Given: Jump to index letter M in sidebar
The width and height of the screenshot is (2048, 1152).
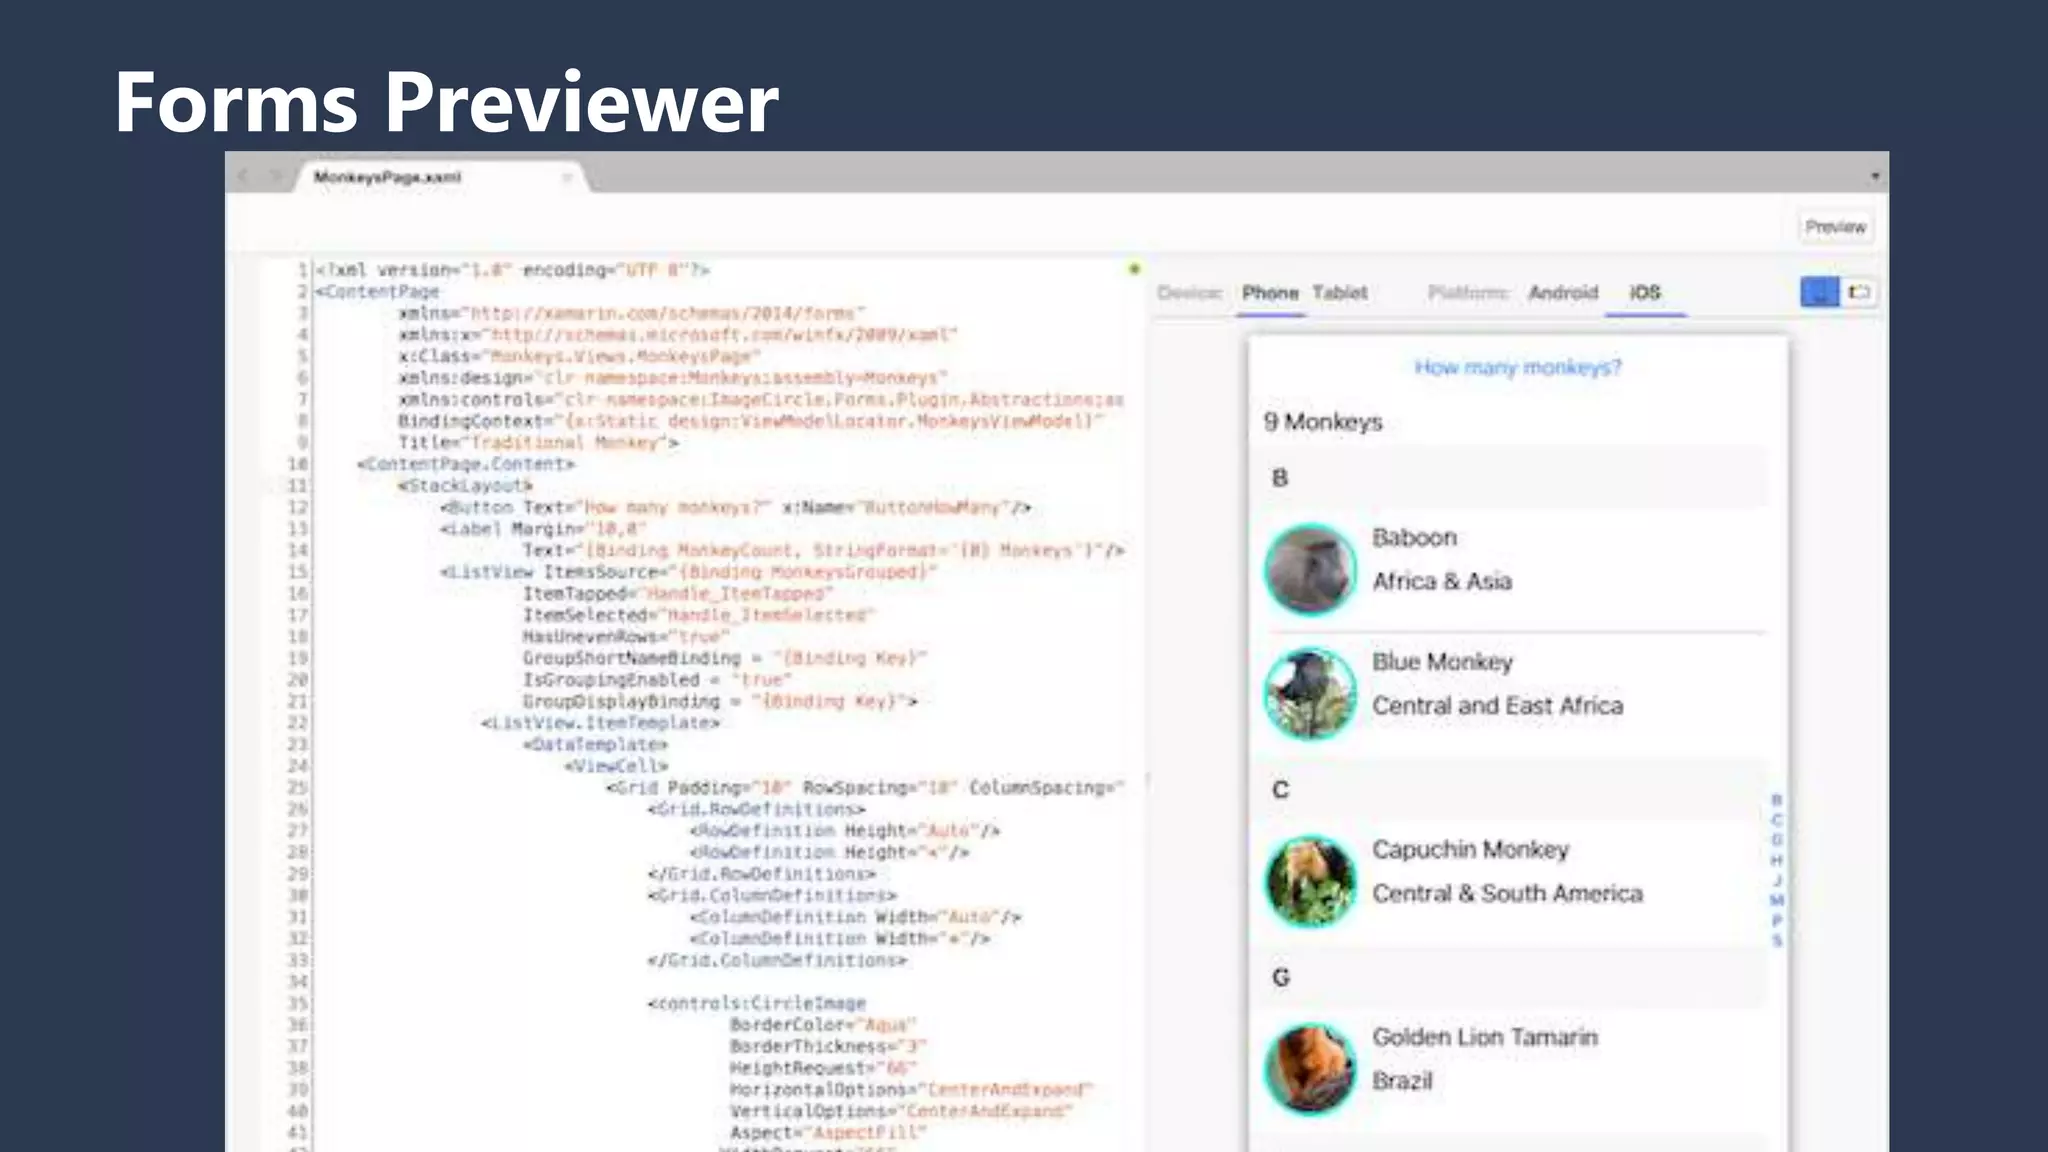Looking at the screenshot, I should [1777, 900].
